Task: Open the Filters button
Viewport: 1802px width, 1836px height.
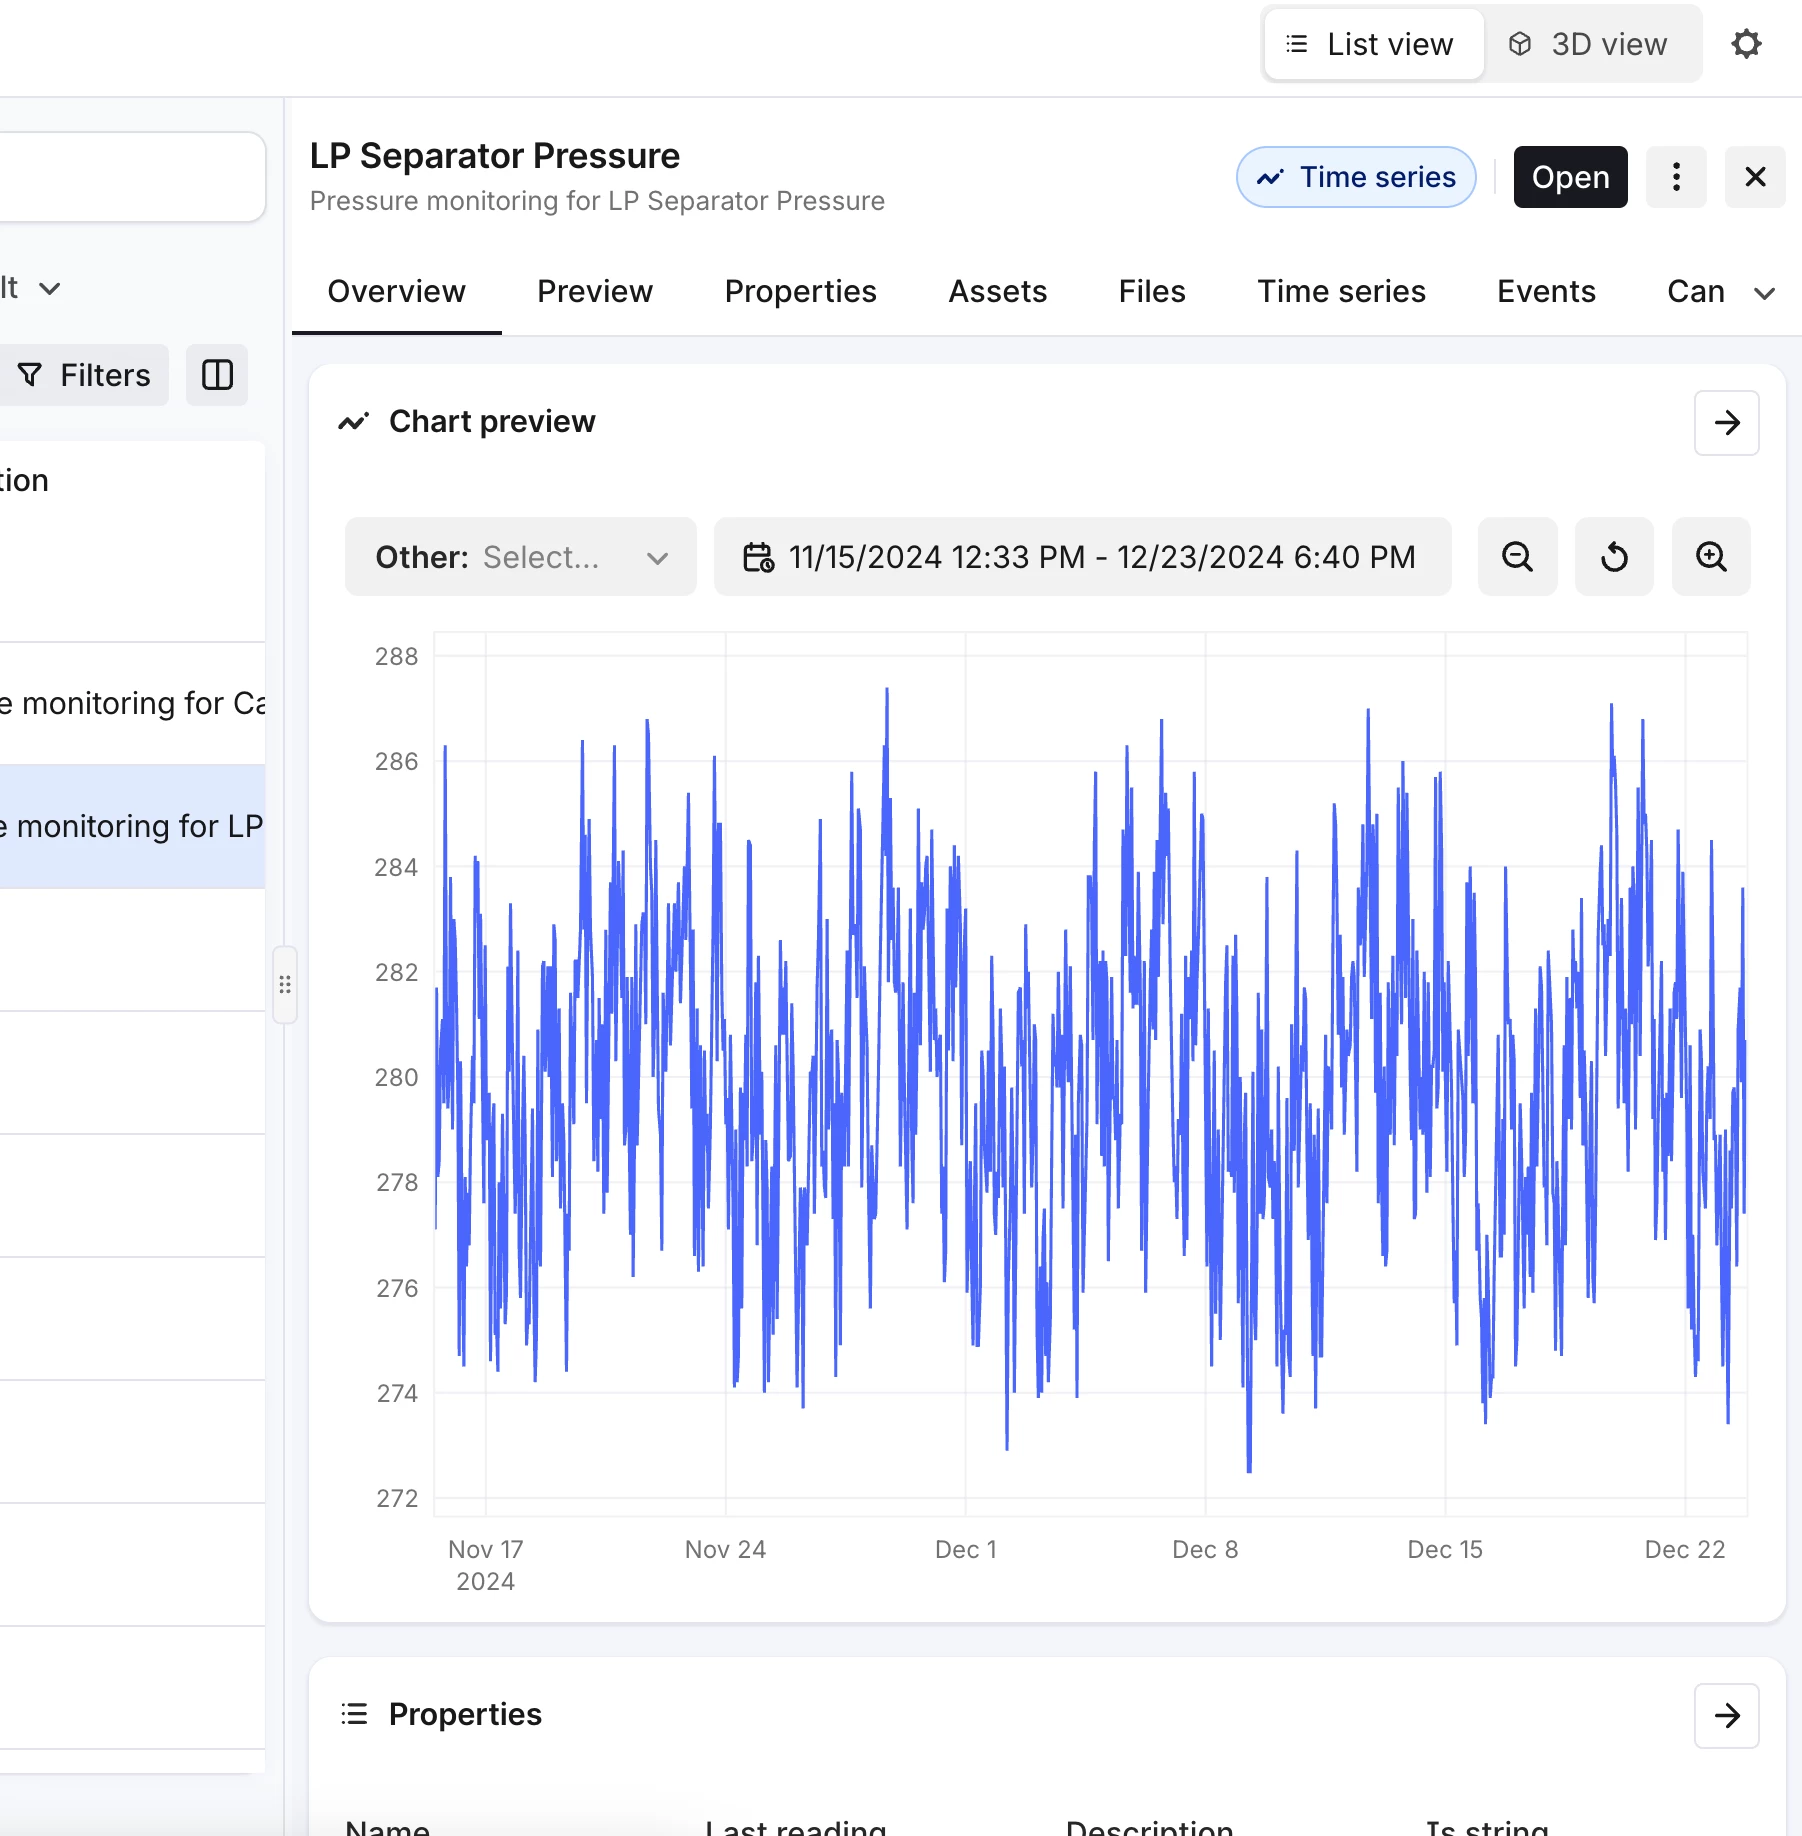Action: point(85,375)
